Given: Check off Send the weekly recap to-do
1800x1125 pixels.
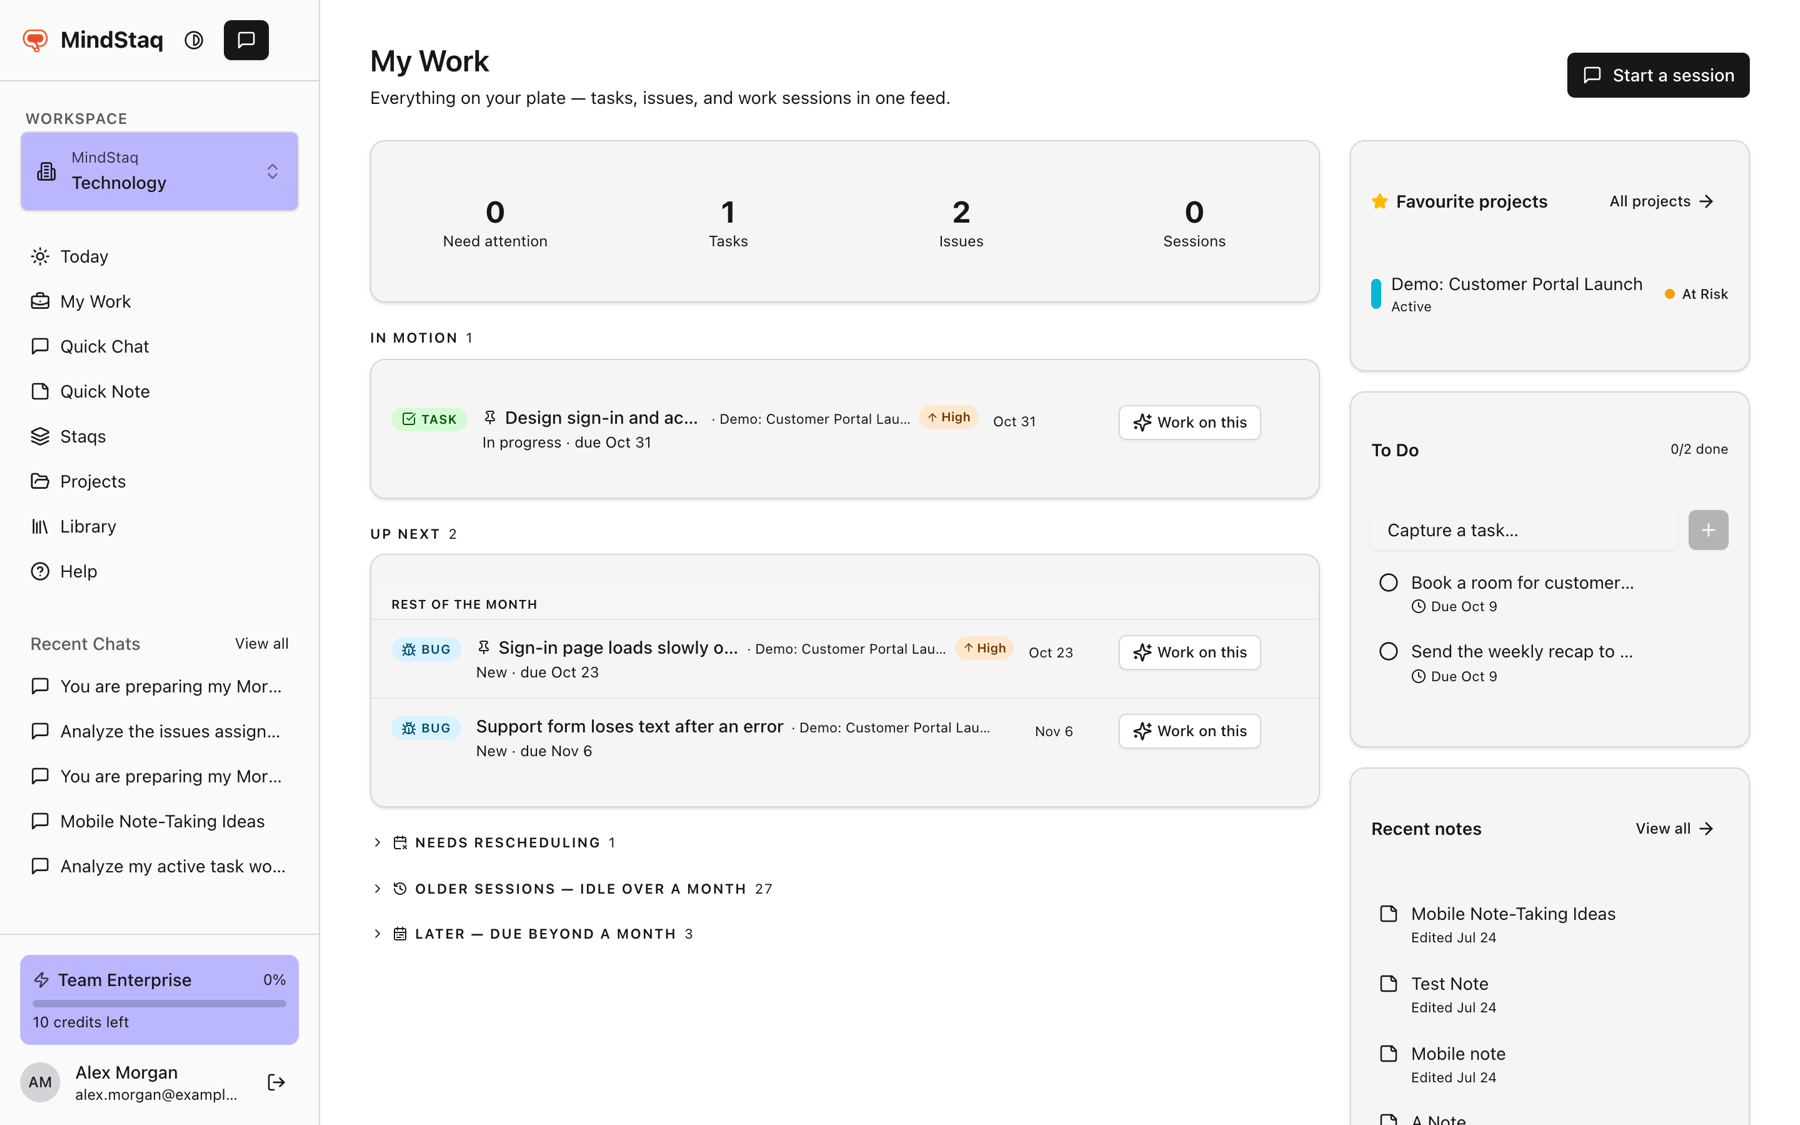Looking at the screenshot, I should click(1388, 651).
